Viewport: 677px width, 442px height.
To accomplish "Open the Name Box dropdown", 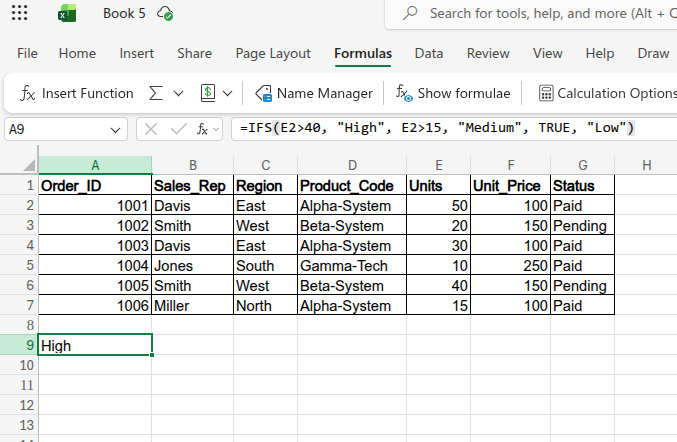I will (x=116, y=129).
